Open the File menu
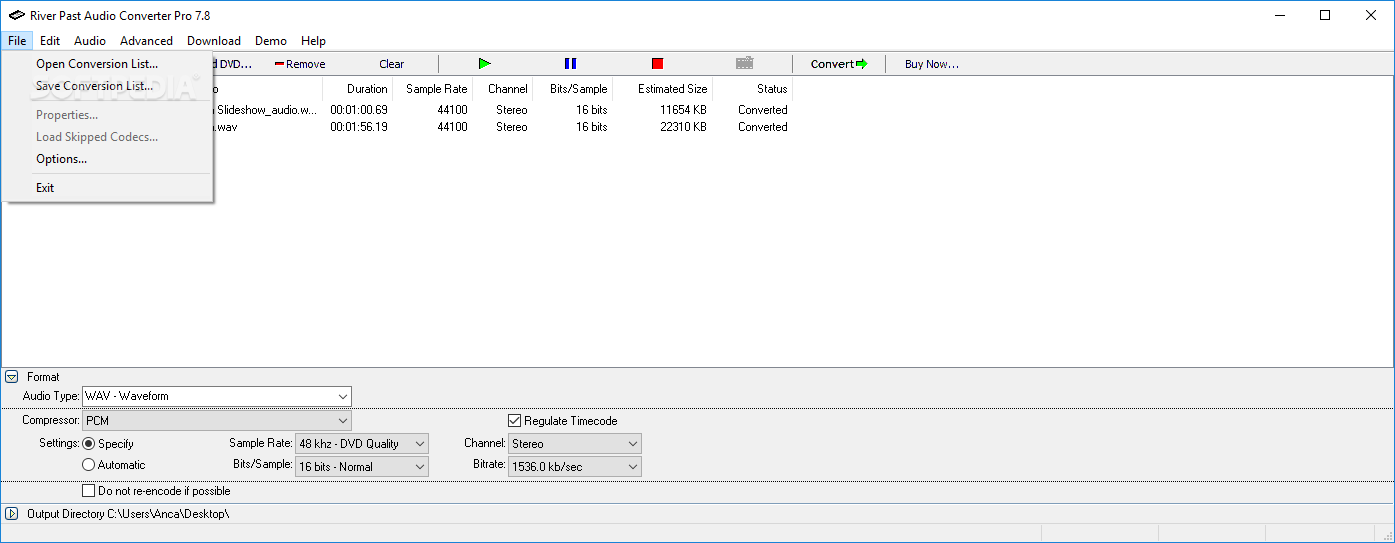 coord(17,41)
